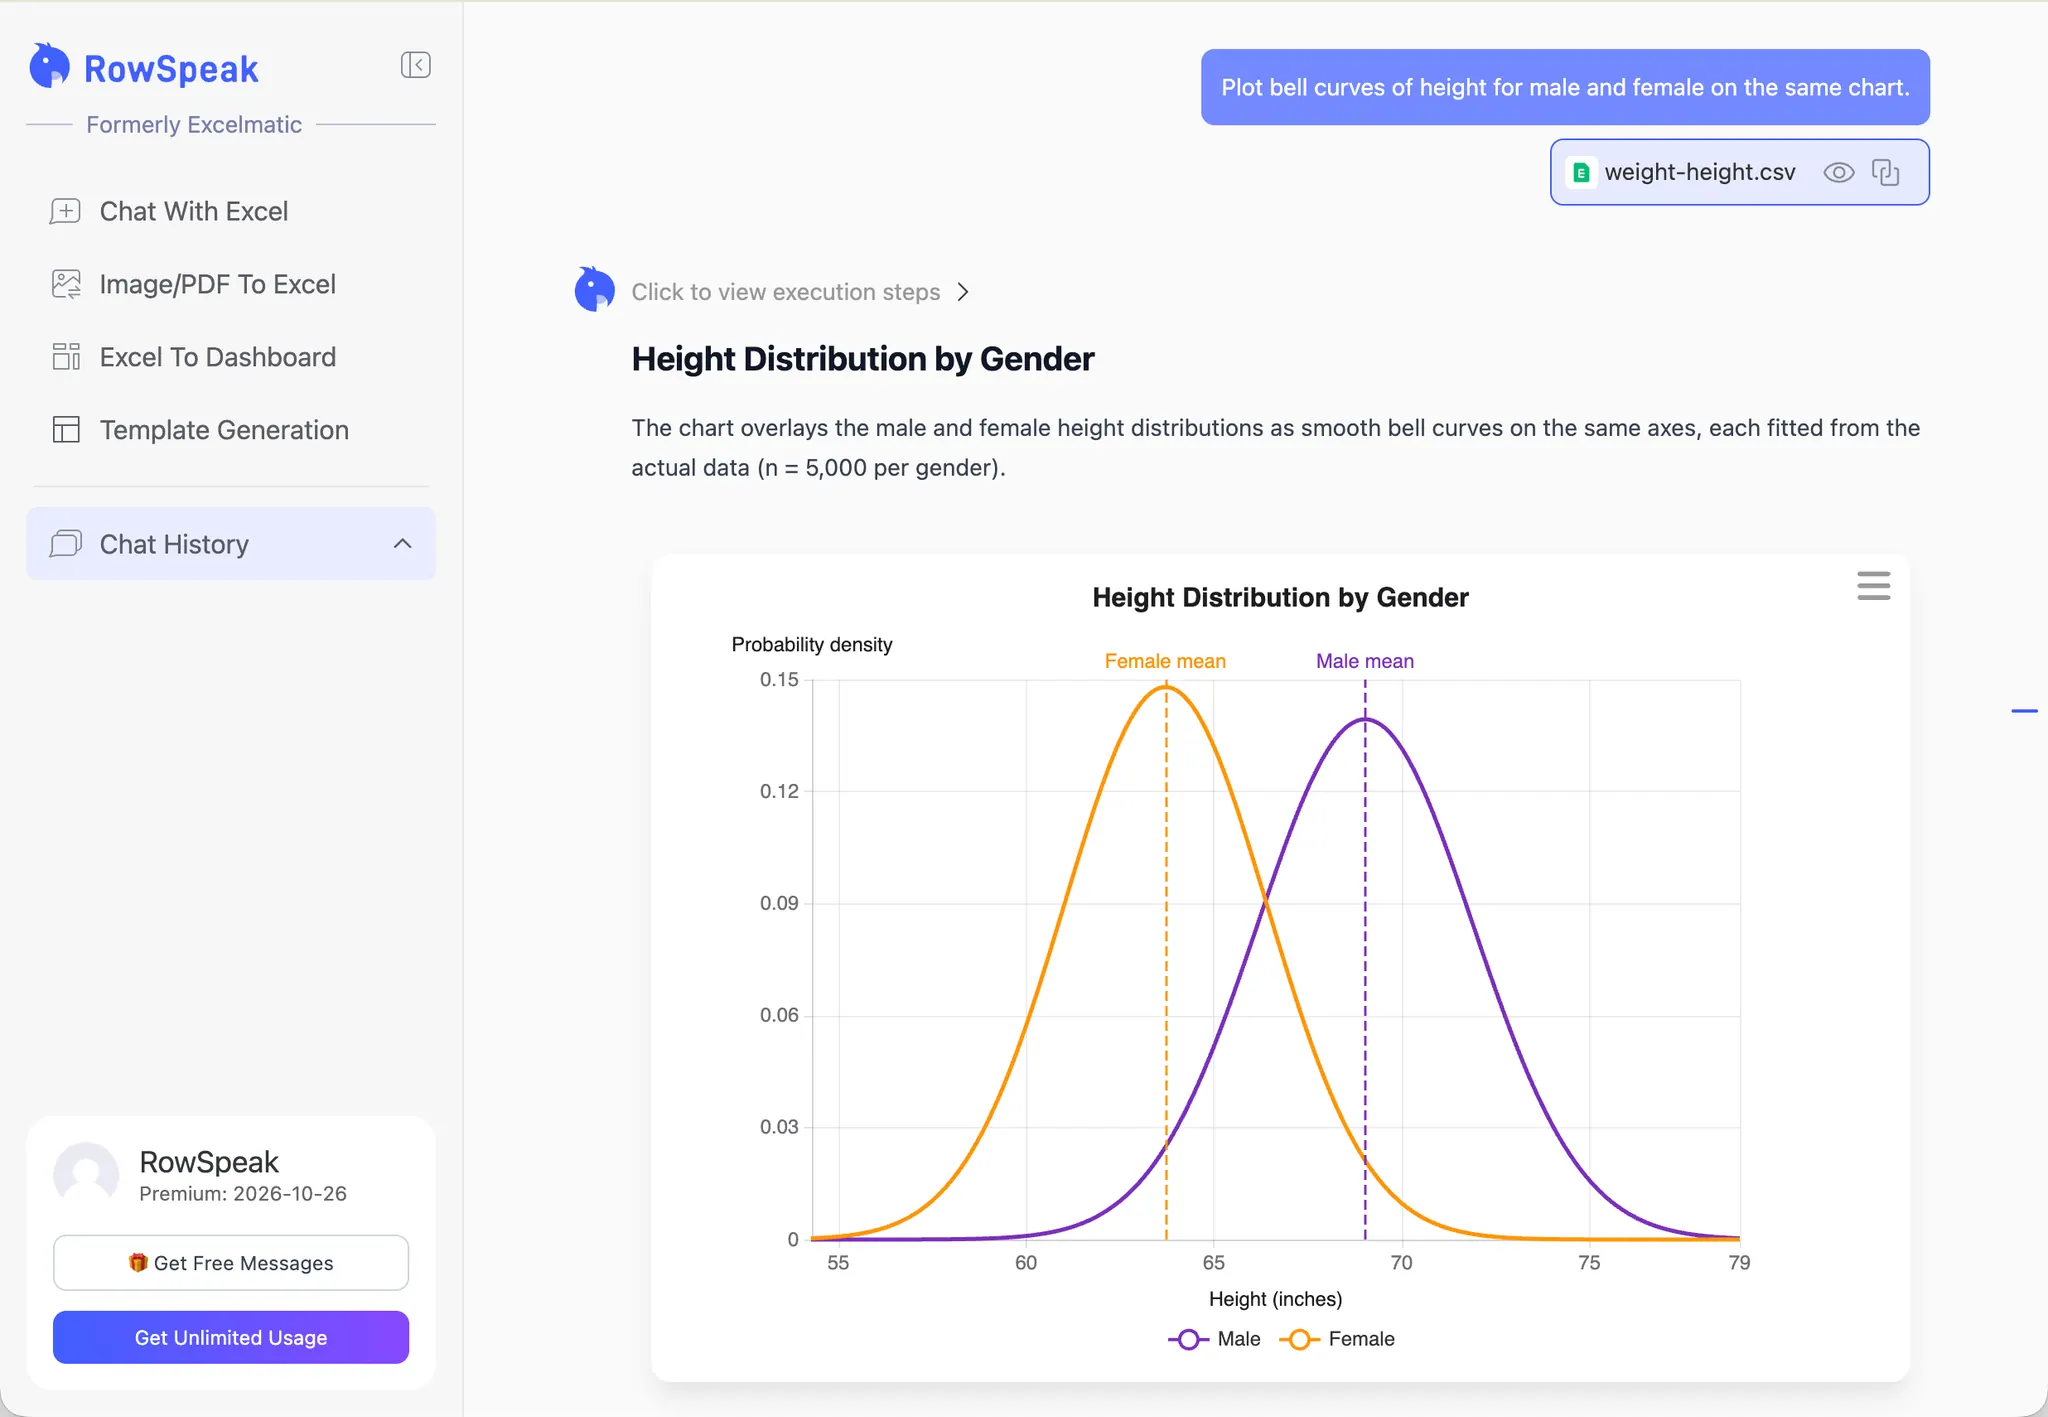Open Image/PDF To Excel
The width and height of the screenshot is (2048, 1417).
231,284
